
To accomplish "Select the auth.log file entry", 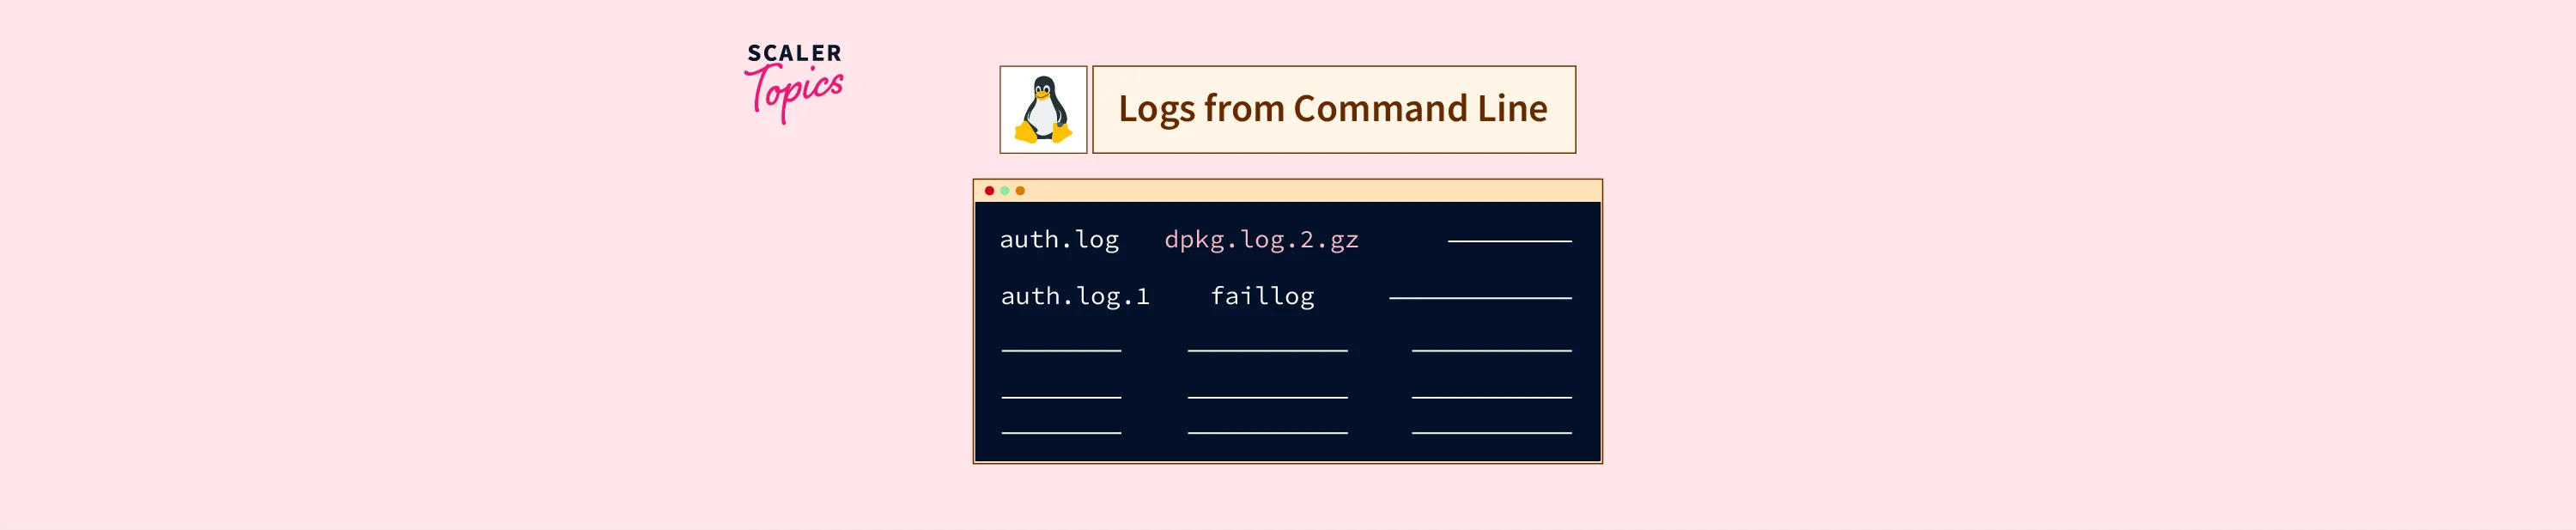I will coord(1059,240).
